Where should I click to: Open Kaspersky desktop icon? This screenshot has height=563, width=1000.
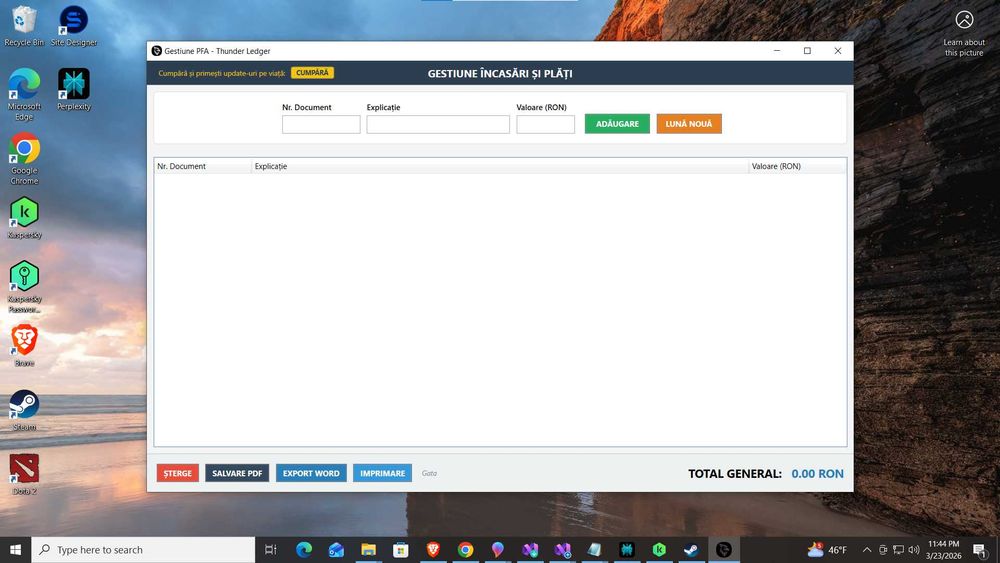[24, 218]
